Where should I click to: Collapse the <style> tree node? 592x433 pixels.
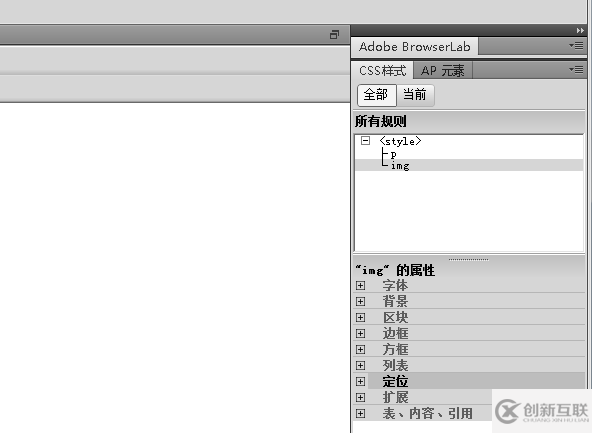click(x=365, y=141)
